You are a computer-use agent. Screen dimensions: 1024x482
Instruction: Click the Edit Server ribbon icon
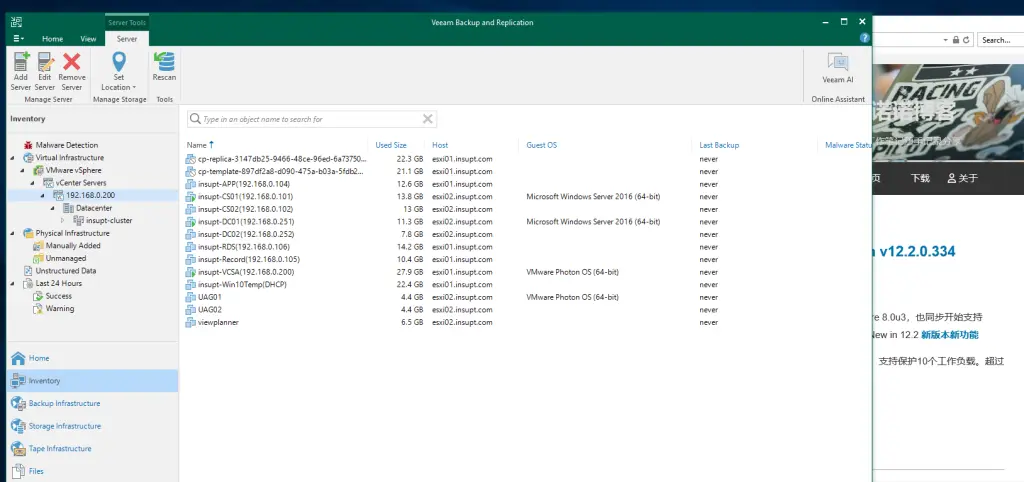pos(45,71)
